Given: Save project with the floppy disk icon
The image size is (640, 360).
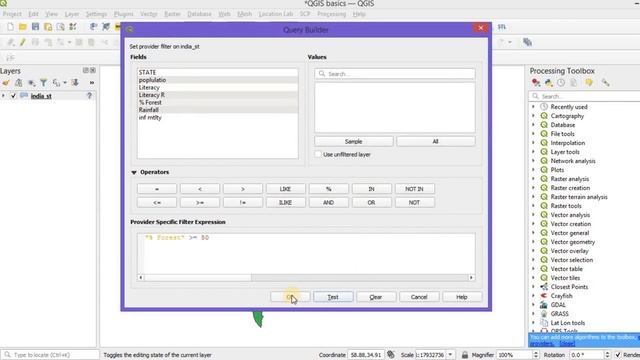Looking at the screenshot, I should [36, 27].
